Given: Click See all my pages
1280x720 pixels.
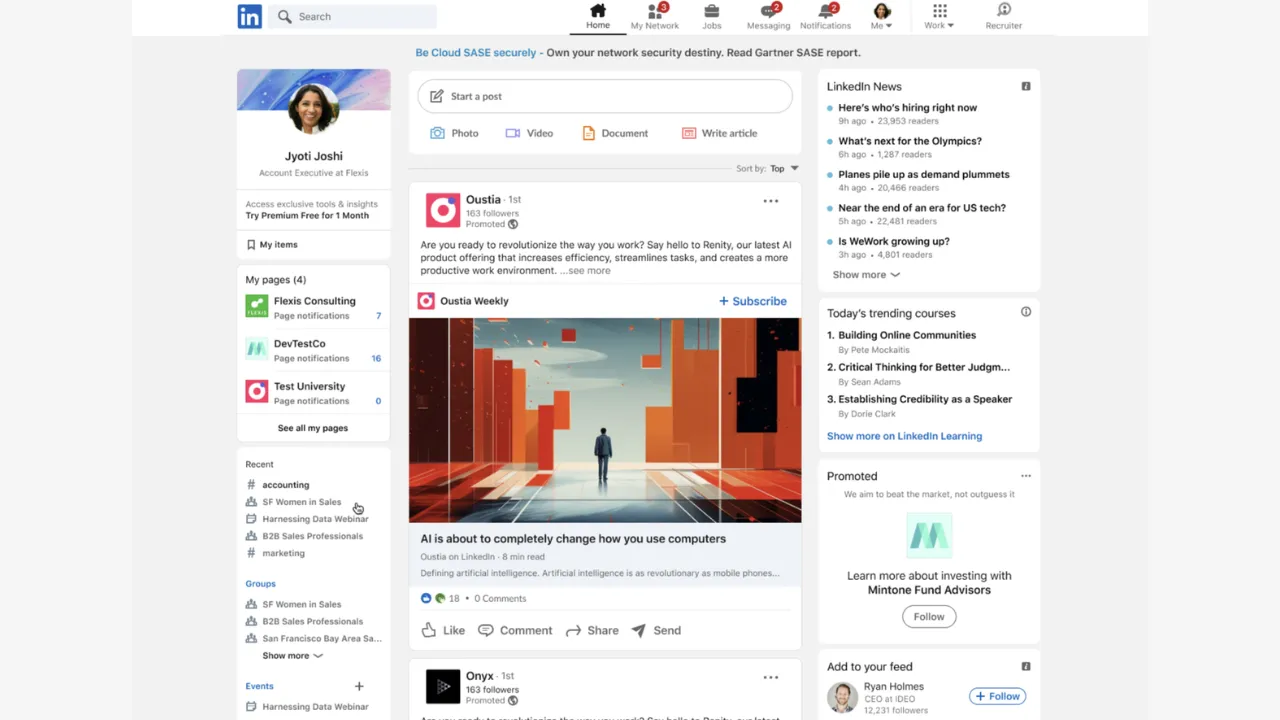Looking at the screenshot, I should click(313, 428).
